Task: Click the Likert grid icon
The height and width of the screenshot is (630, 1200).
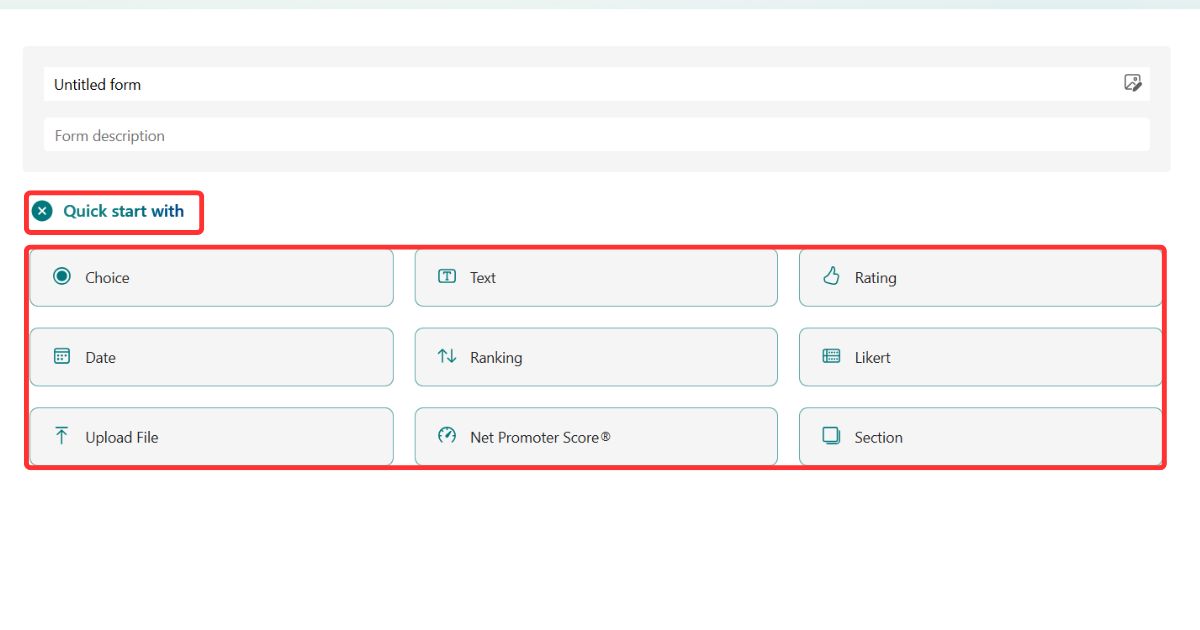Action: point(831,357)
